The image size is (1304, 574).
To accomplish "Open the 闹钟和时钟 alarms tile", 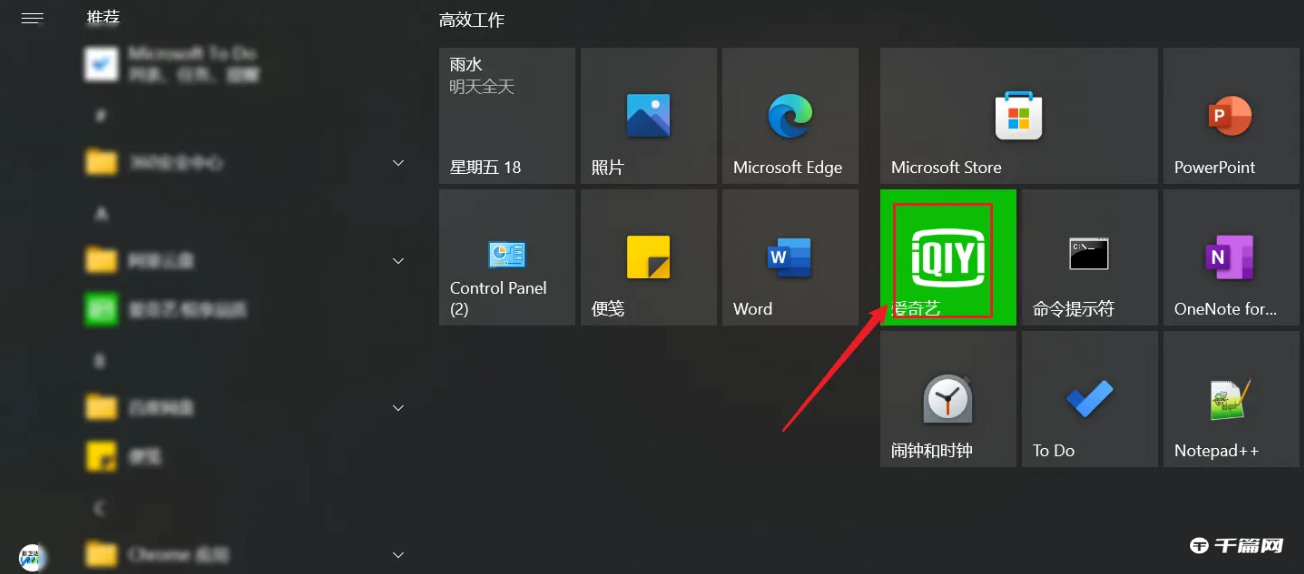I will coord(948,400).
